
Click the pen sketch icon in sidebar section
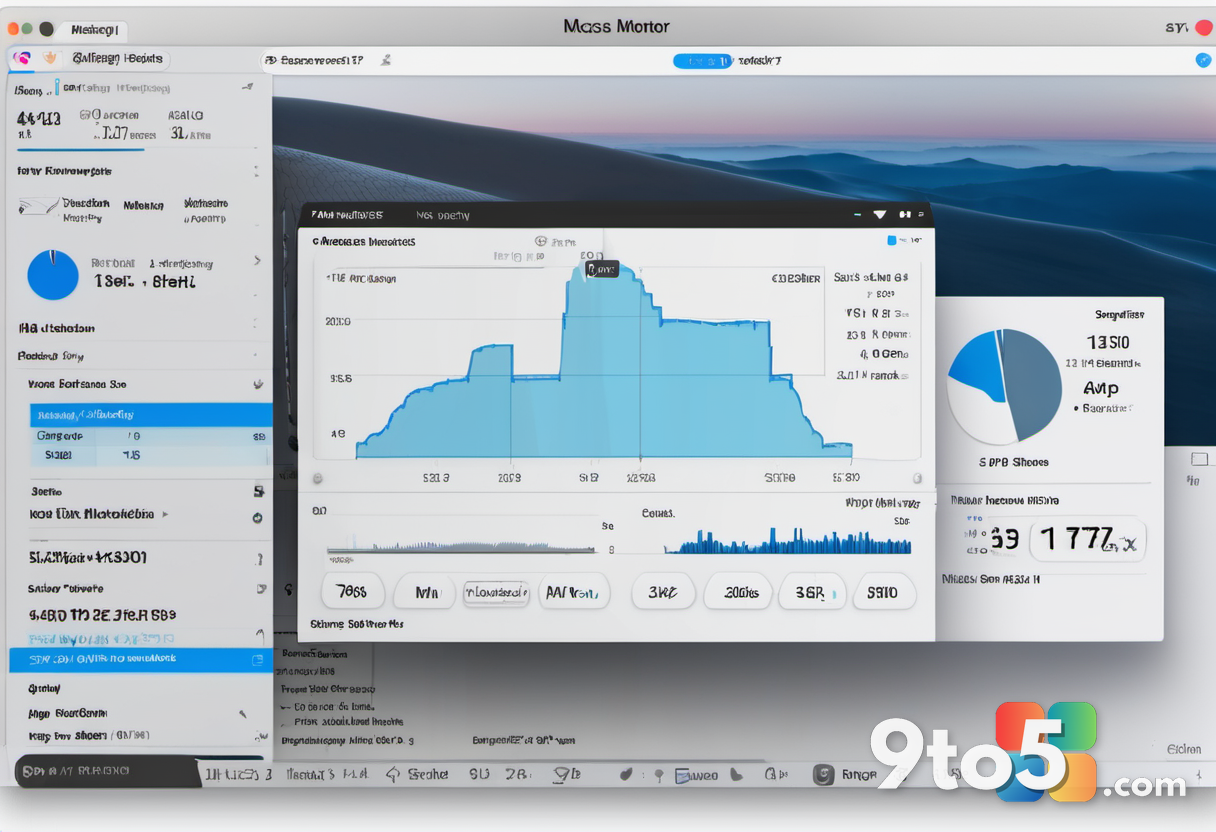(x=37, y=207)
